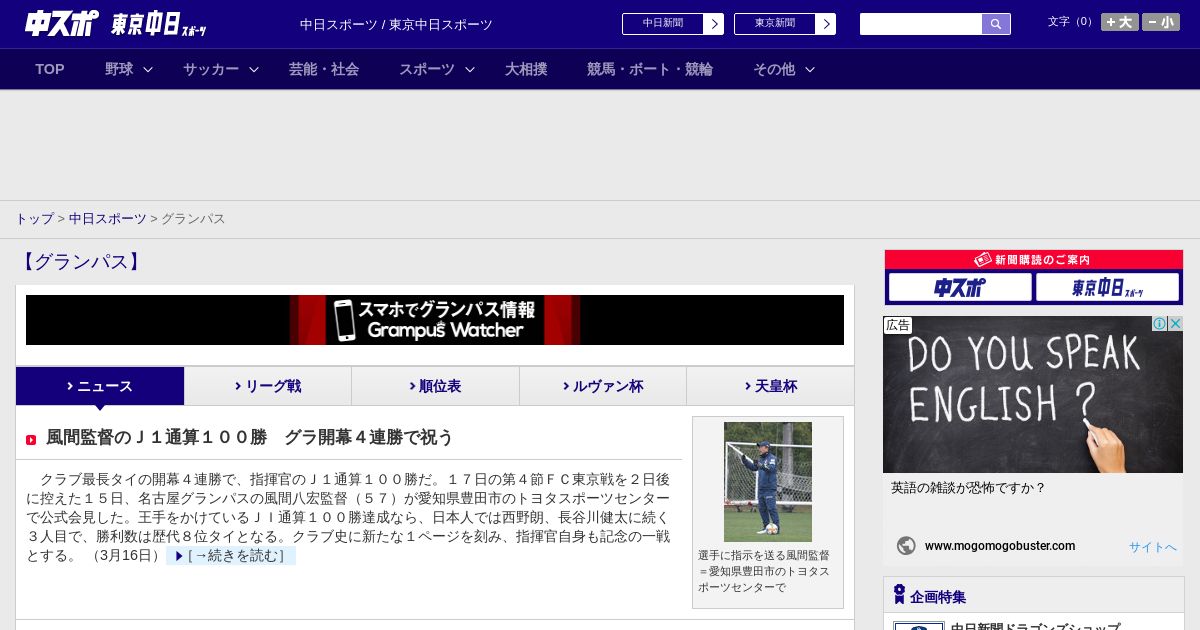Click the 中スポ subscription banner button
1200x630 pixels.
pyautogui.click(x=960, y=288)
